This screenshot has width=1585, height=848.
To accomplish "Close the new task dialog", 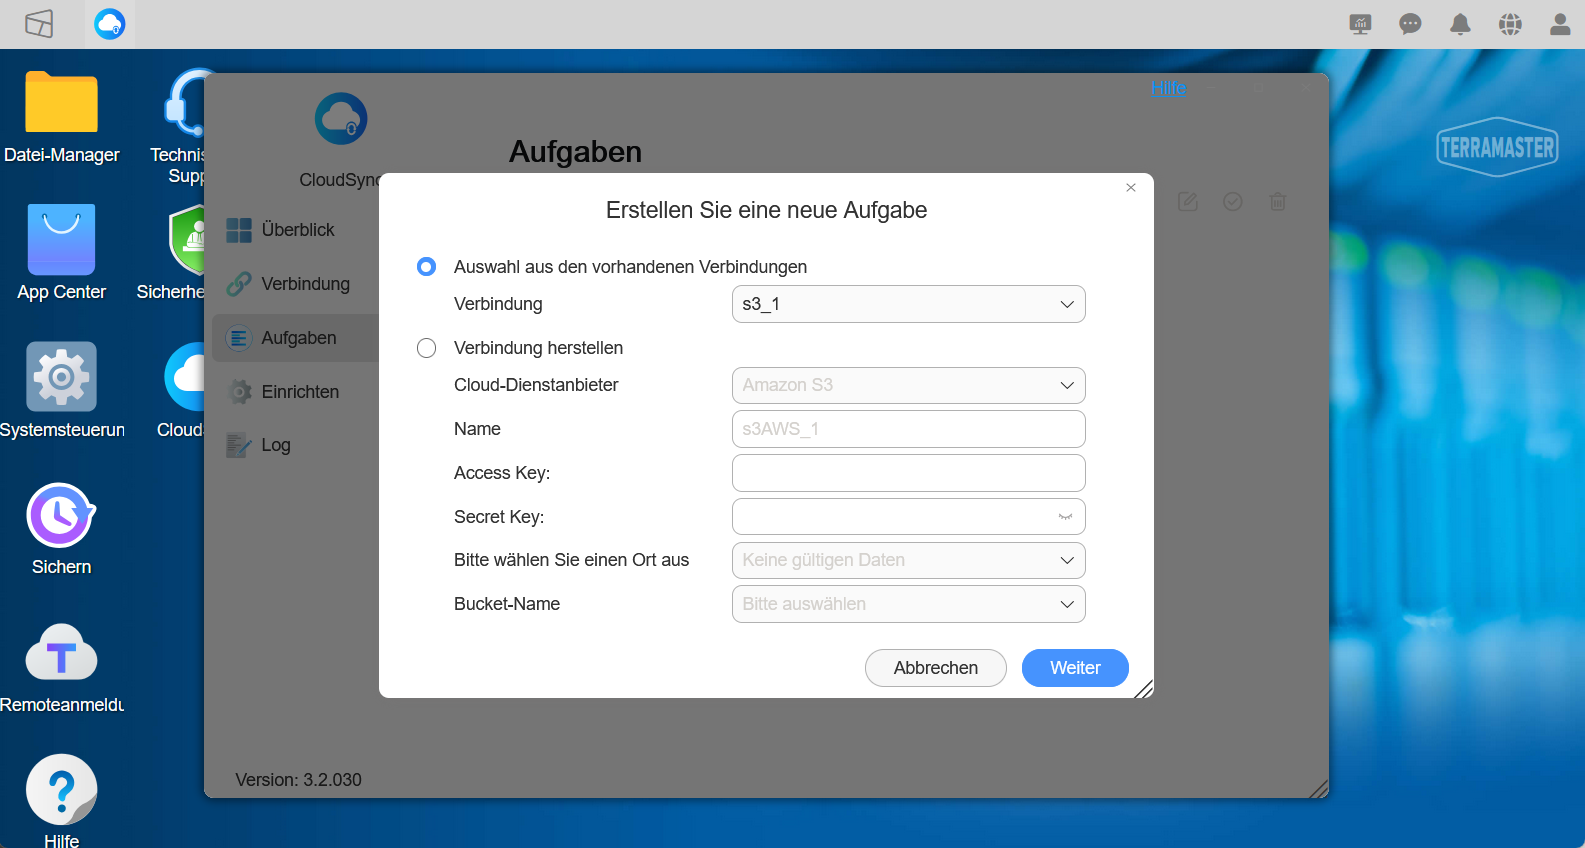I will (1131, 187).
